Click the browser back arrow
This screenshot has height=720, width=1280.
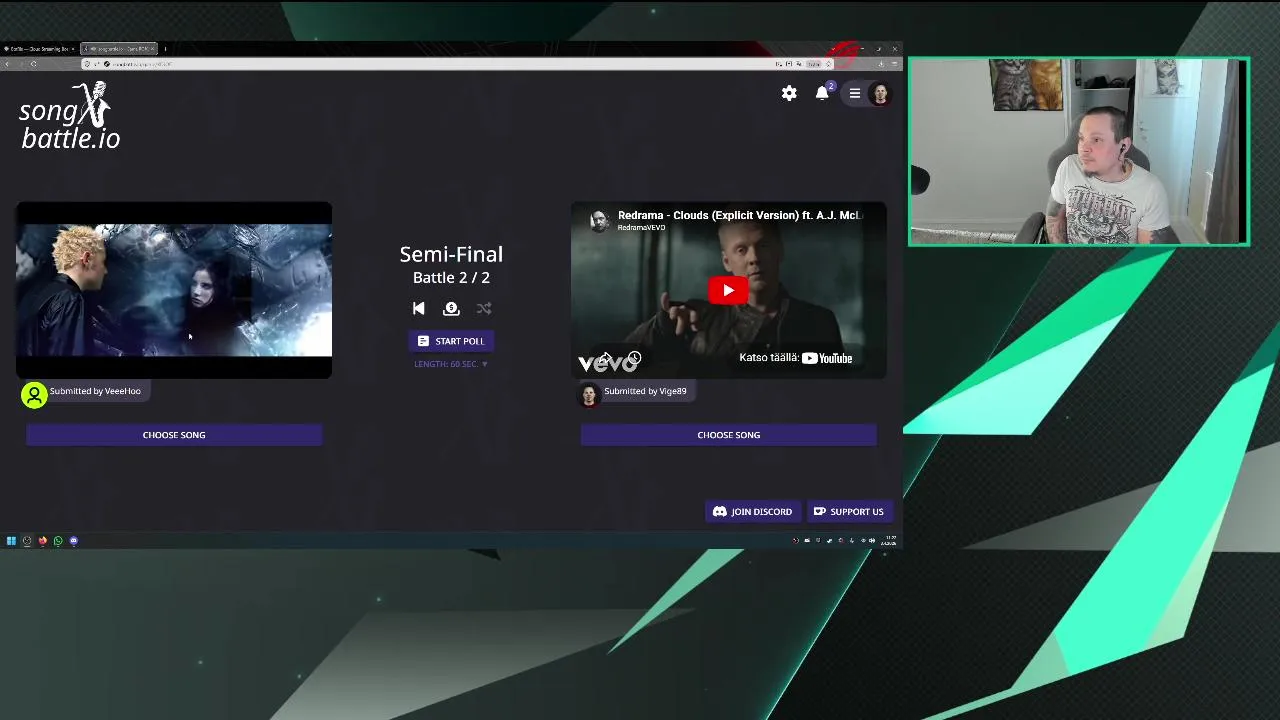point(7,64)
